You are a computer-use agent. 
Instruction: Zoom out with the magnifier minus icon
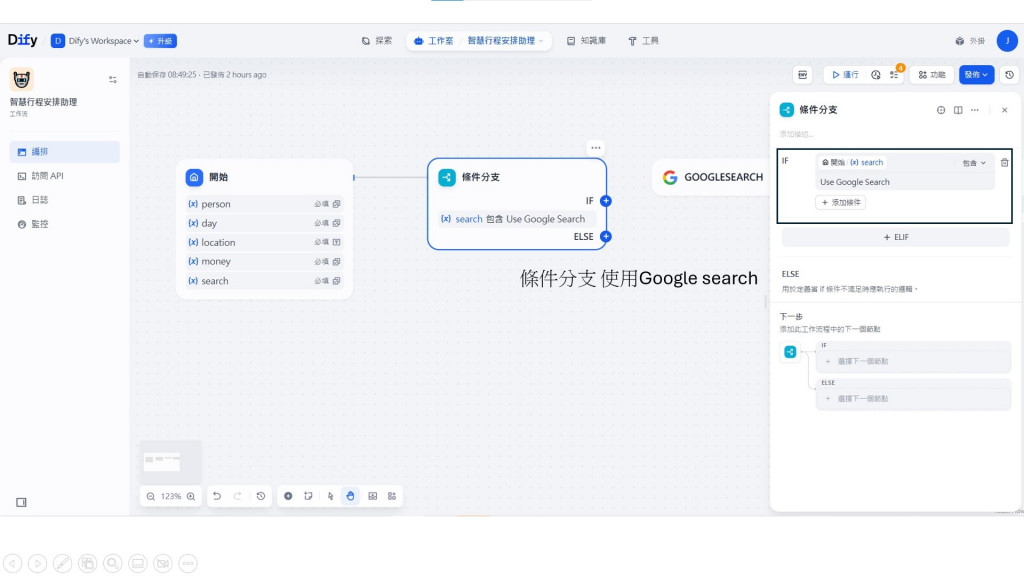coord(151,496)
